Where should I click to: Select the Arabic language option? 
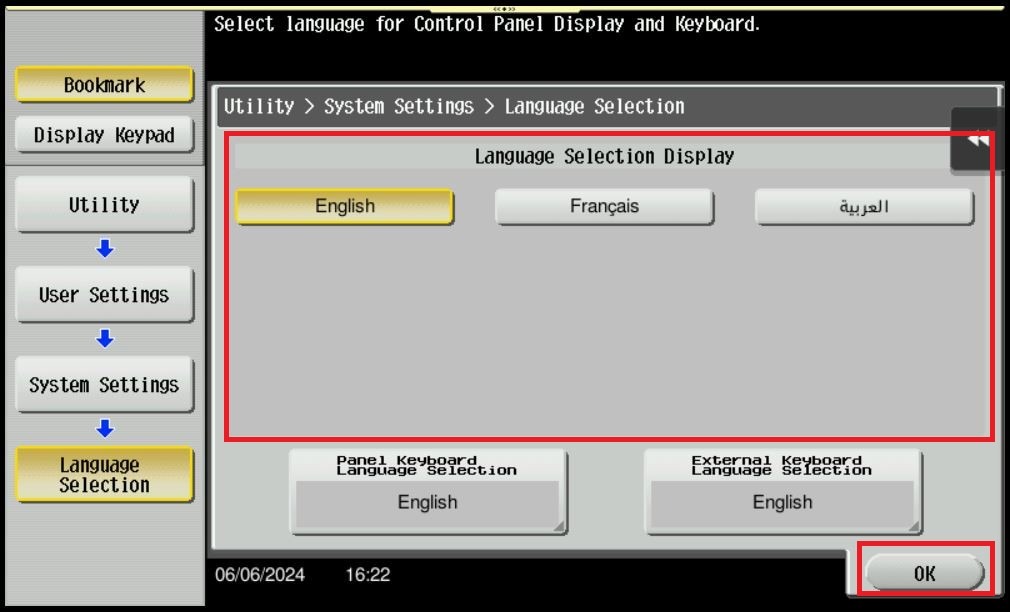[x=864, y=207]
